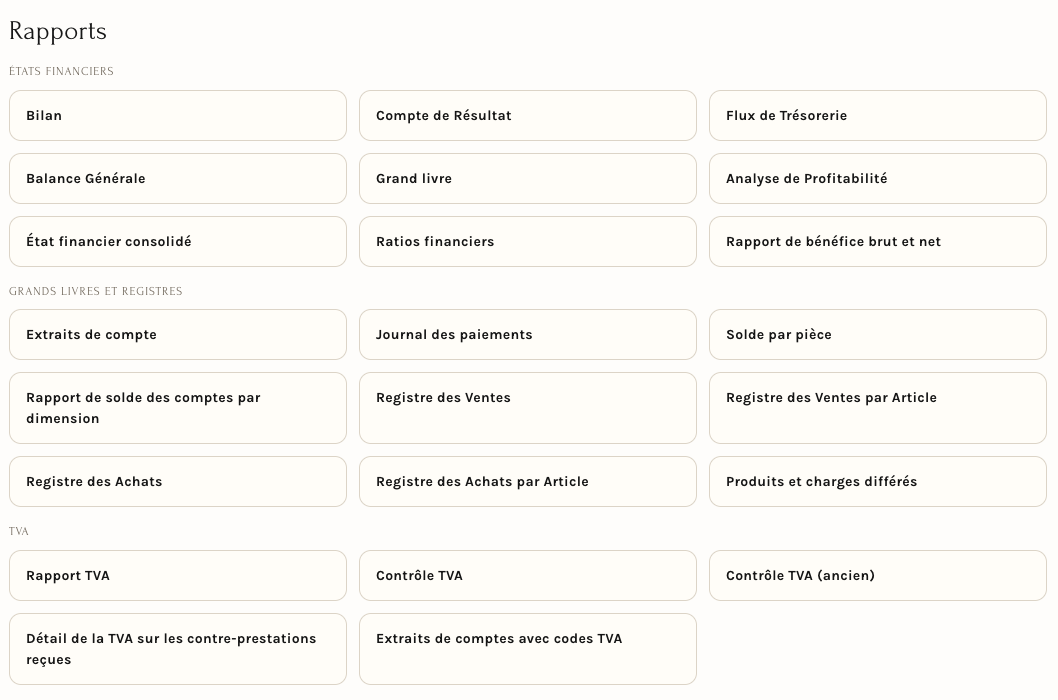The height and width of the screenshot is (700, 1058).
Task: Select Extraits de comptes avec codes TVA
Action: 528,649
